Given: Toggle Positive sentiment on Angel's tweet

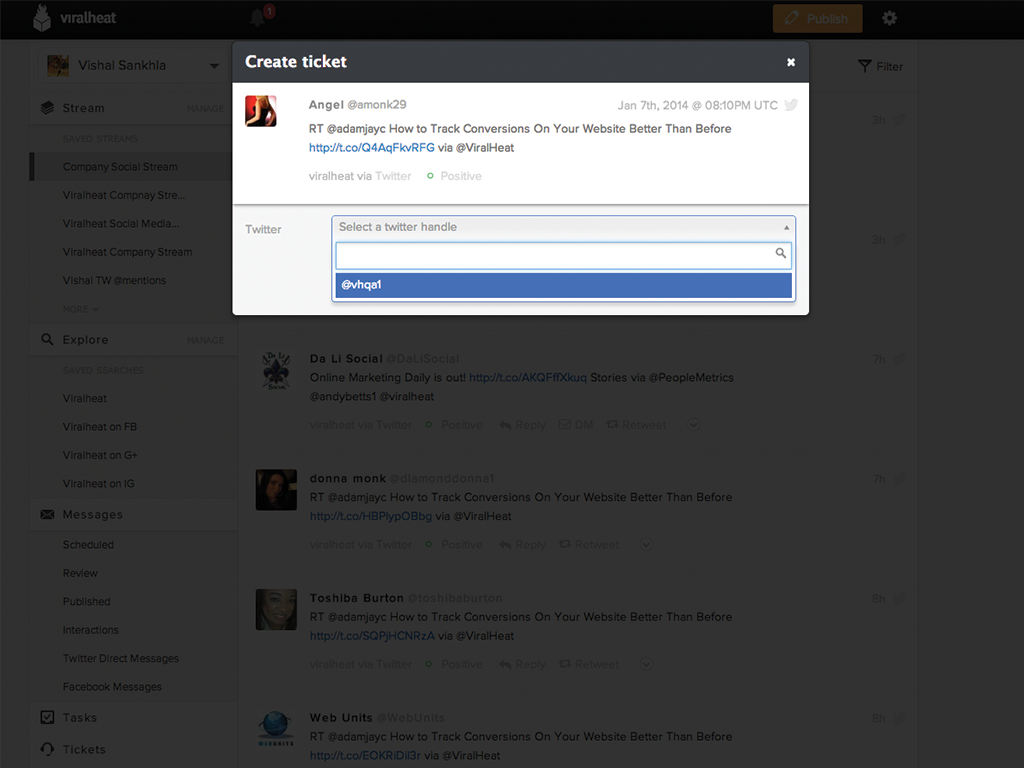Looking at the screenshot, I should 455,176.
